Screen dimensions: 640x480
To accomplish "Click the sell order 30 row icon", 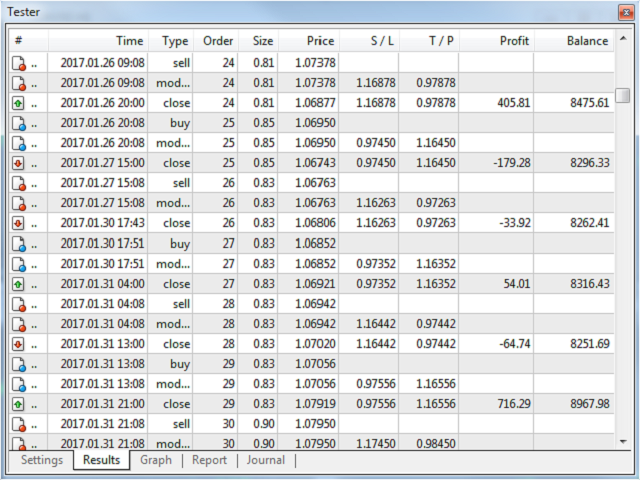I will 19,423.
